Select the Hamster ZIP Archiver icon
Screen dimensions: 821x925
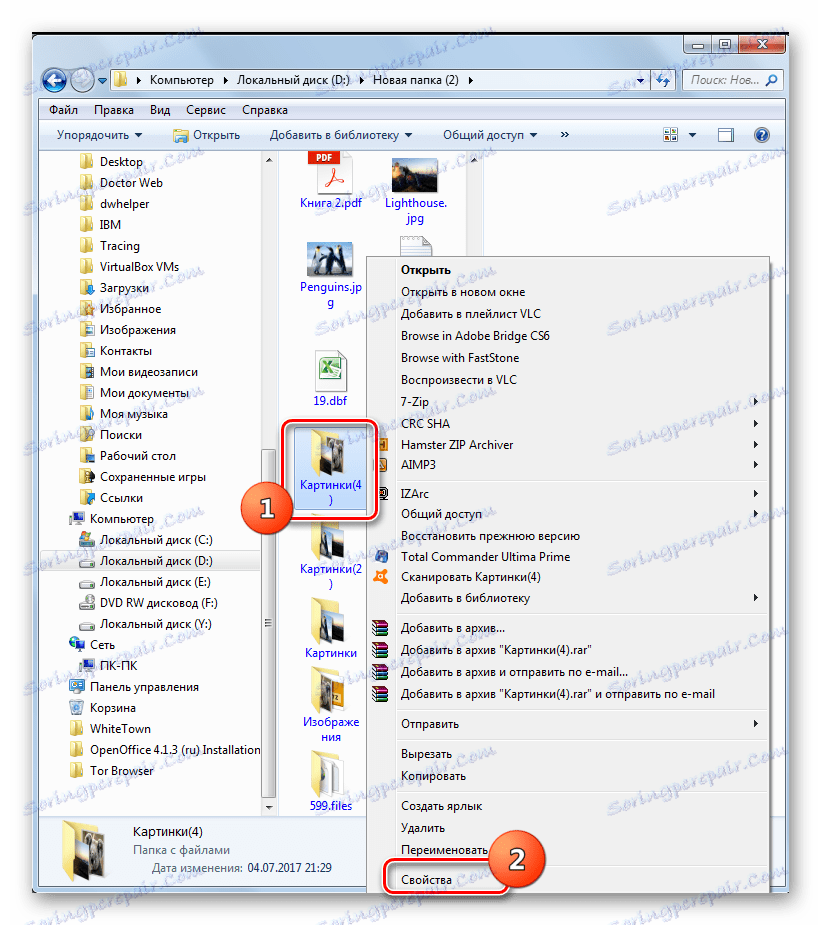point(383,444)
